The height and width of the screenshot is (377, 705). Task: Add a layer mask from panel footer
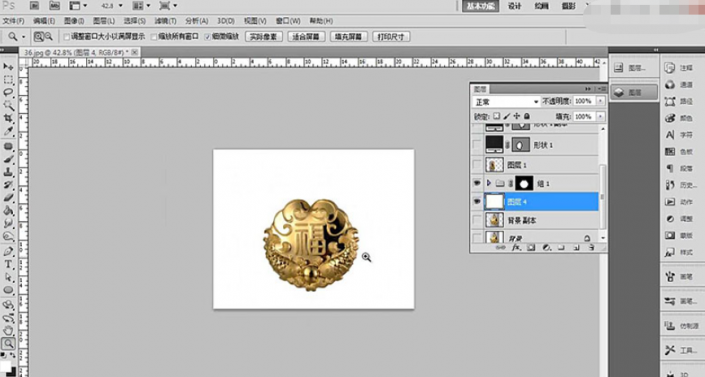coord(531,247)
